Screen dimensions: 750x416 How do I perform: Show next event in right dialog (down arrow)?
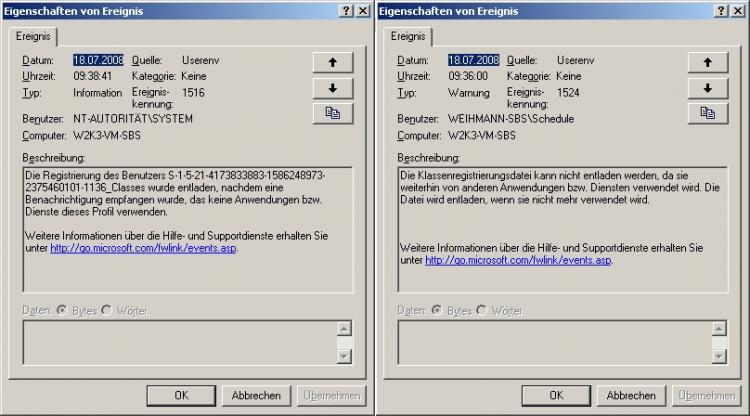coord(708,88)
